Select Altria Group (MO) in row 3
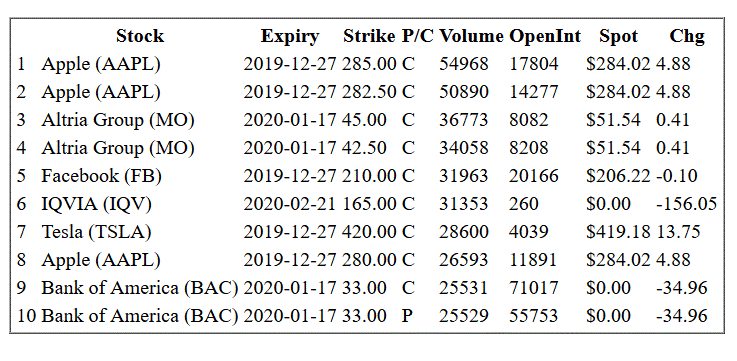This screenshot has width=737, height=361. click(x=118, y=120)
